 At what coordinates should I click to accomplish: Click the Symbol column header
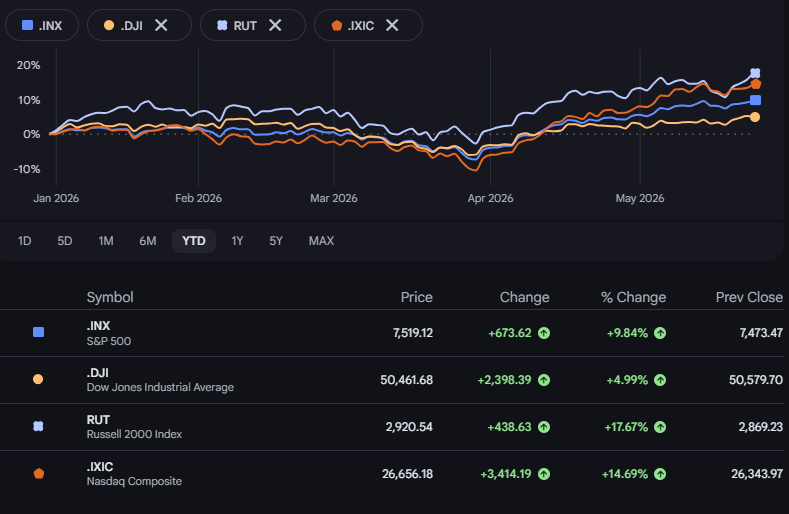pos(110,297)
